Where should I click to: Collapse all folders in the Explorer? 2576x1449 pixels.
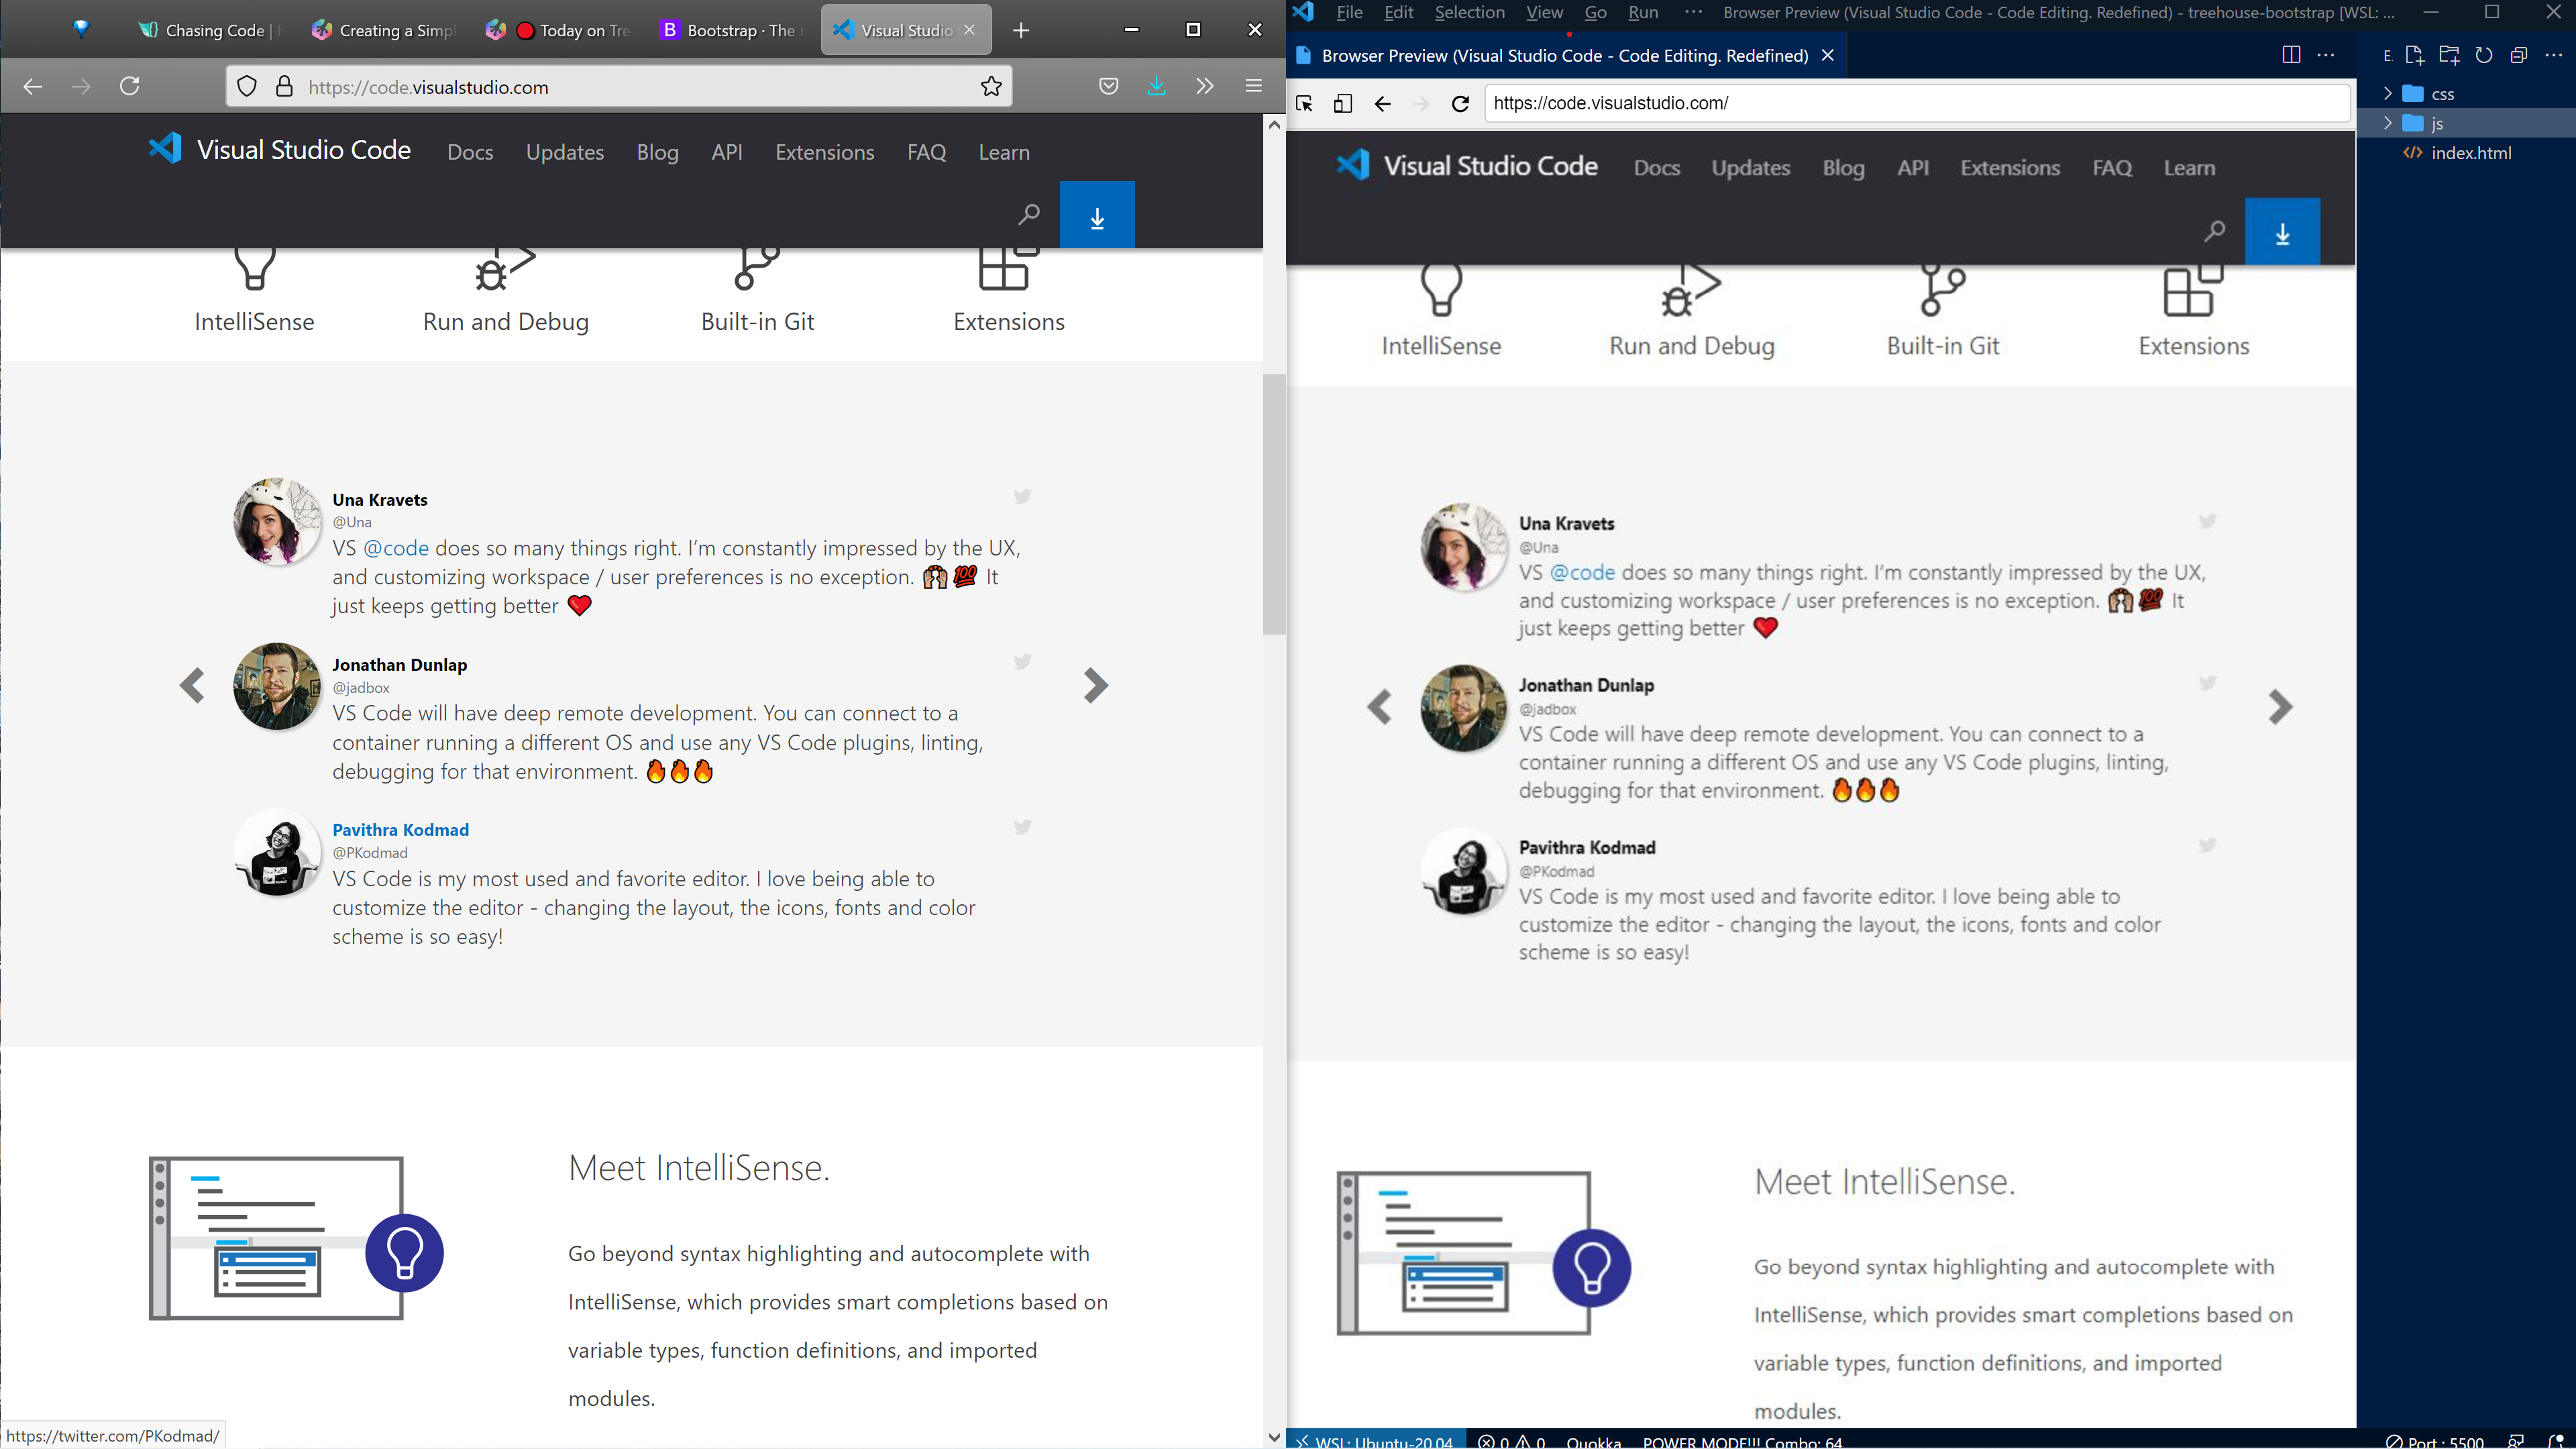click(2518, 55)
